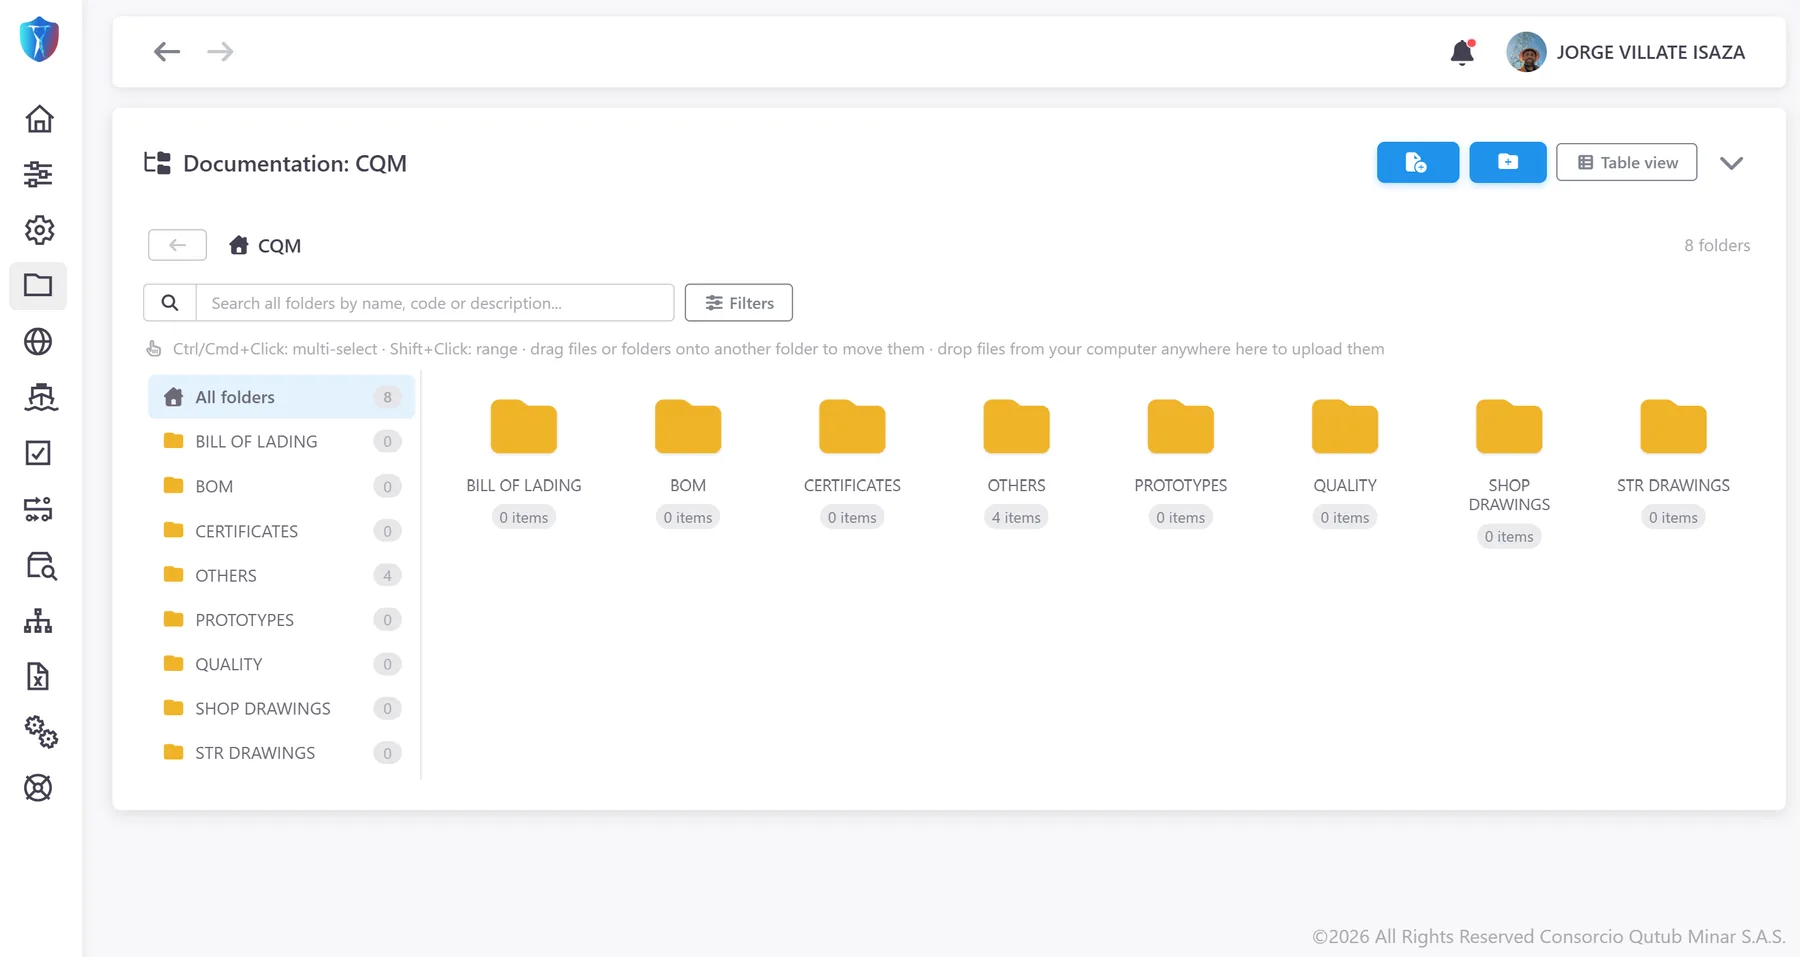
Task: Select the folder documentation sidebar icon
Action: coord(38,286)
